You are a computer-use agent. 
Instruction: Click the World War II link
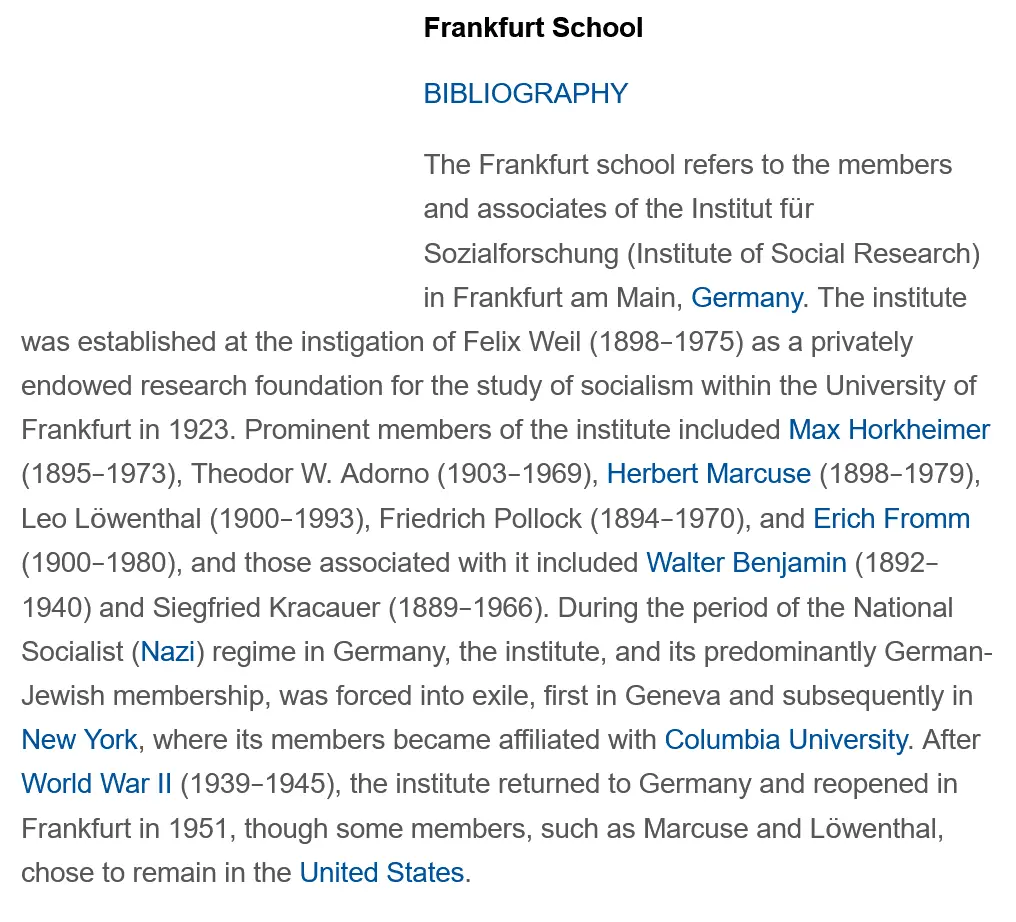point(97,784)
